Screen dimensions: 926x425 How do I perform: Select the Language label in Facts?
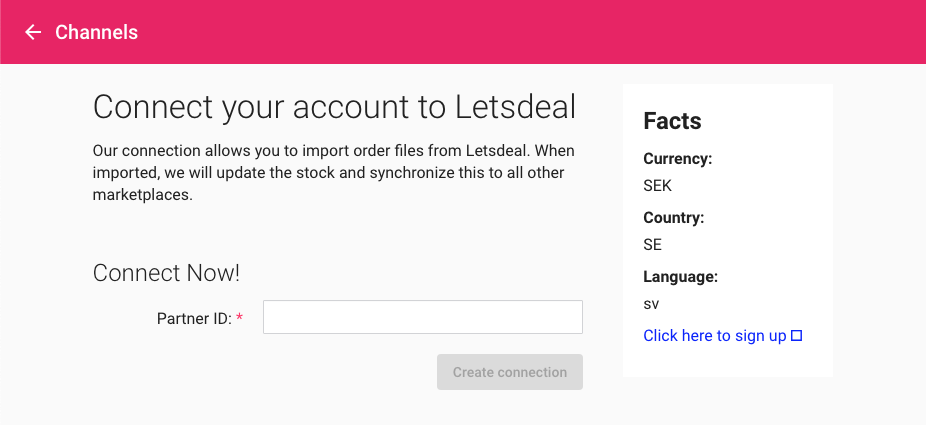(x=680, y=277)
